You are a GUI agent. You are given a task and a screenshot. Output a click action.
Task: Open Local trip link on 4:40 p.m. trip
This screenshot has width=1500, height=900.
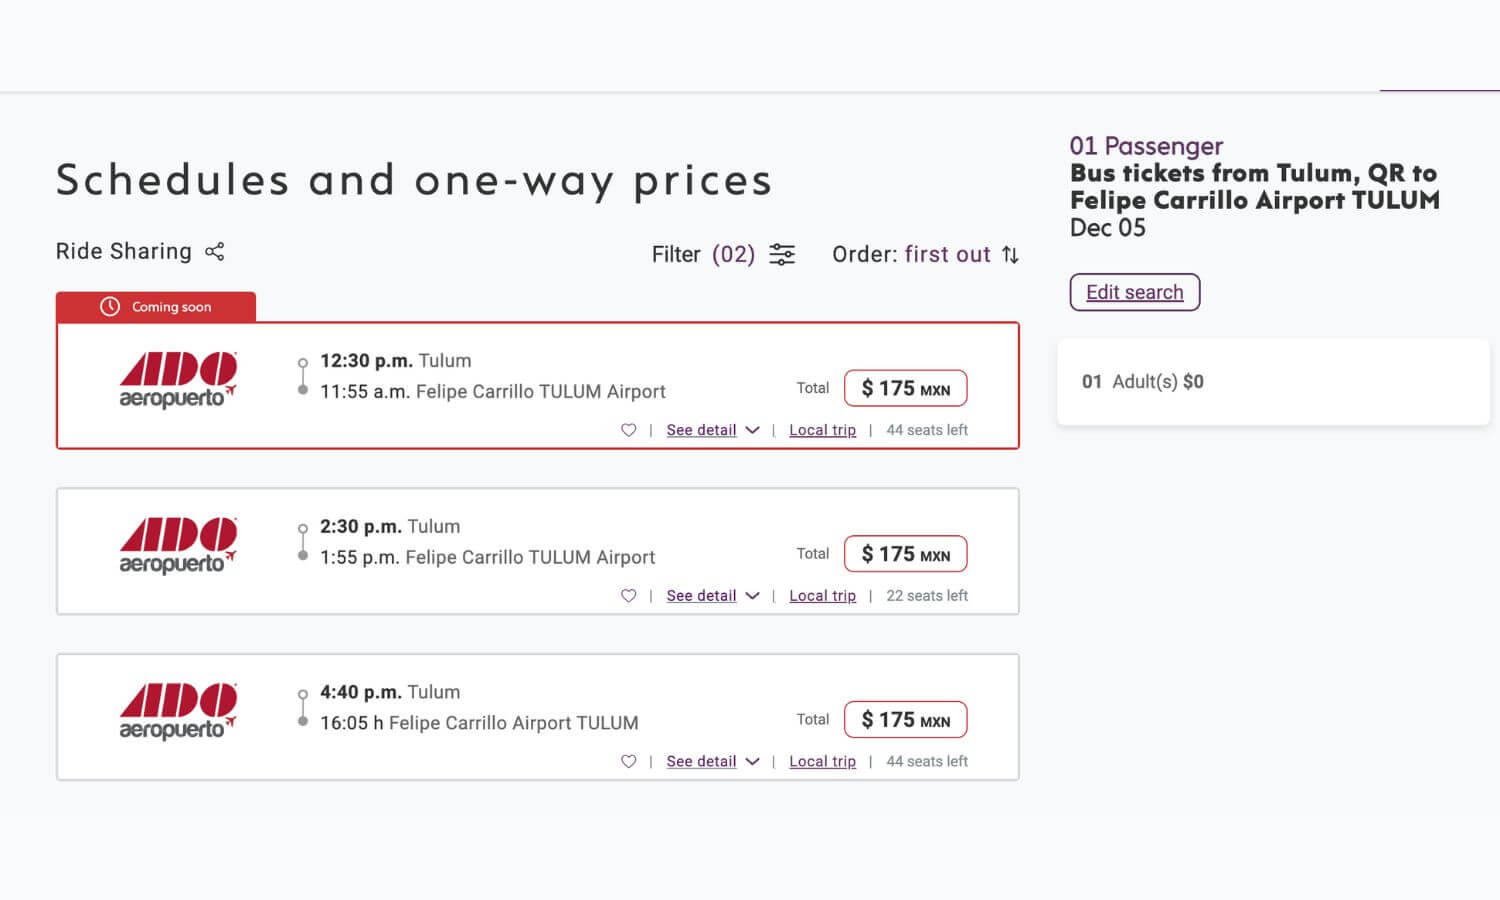point(822,762)
